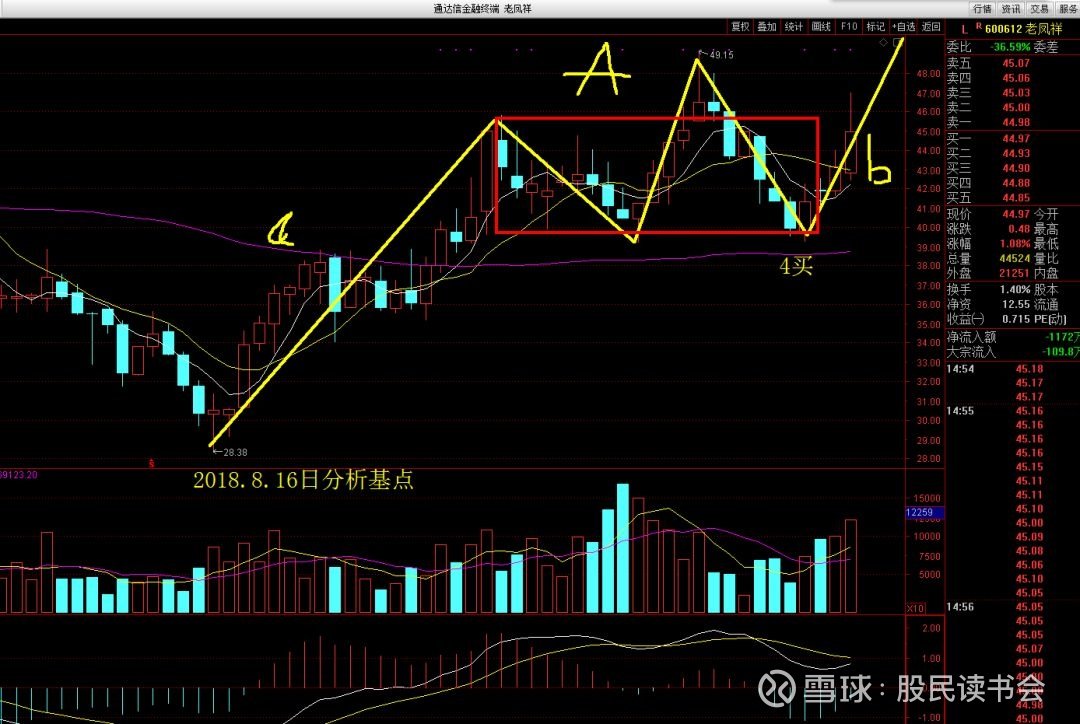This screenshot has width=1080, height=724.
Task: Select the 买三 price 44.90
Action: (1016, 168)
